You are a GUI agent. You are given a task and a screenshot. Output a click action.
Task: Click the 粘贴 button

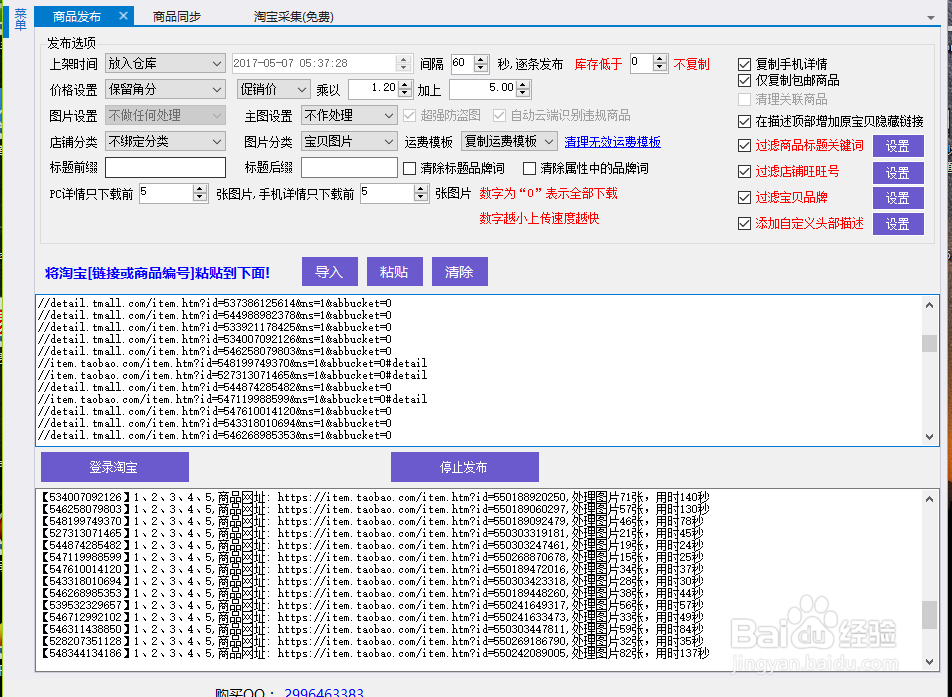click(x=395, y=271)
